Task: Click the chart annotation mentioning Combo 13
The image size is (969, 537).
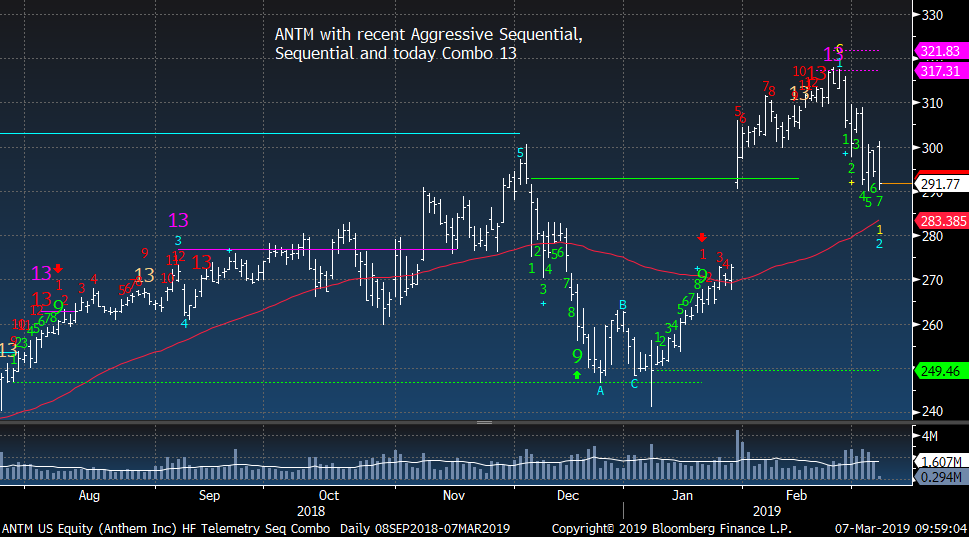Action: point(429,43)
